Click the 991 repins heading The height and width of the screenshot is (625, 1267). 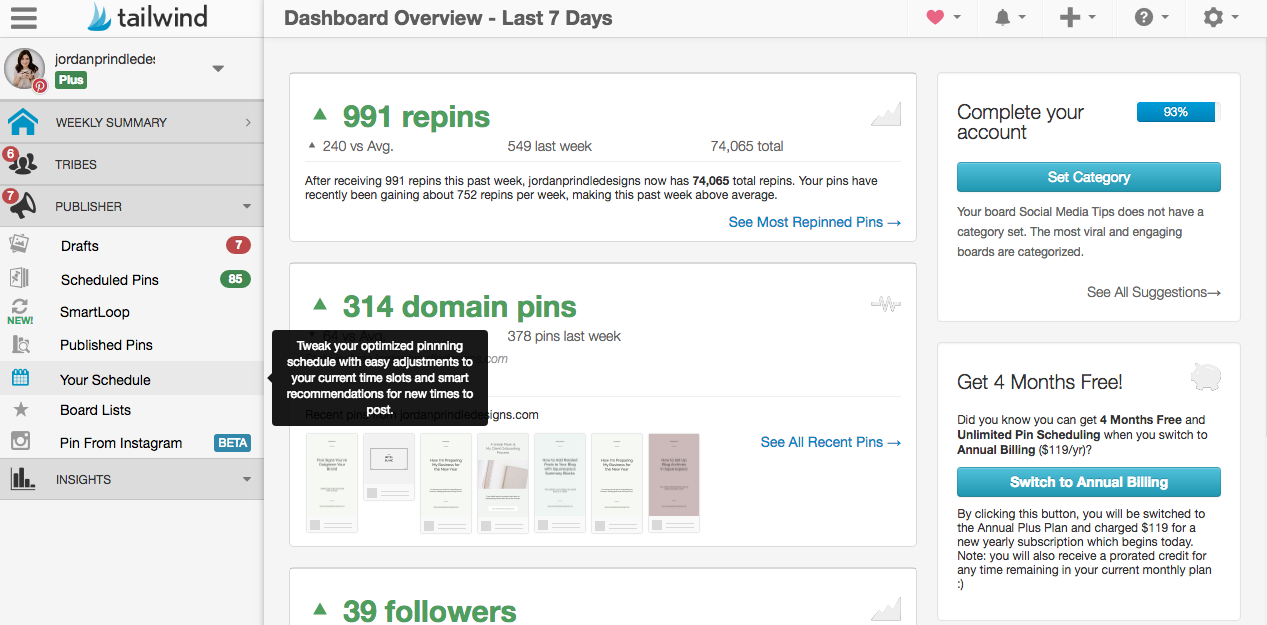416,117
